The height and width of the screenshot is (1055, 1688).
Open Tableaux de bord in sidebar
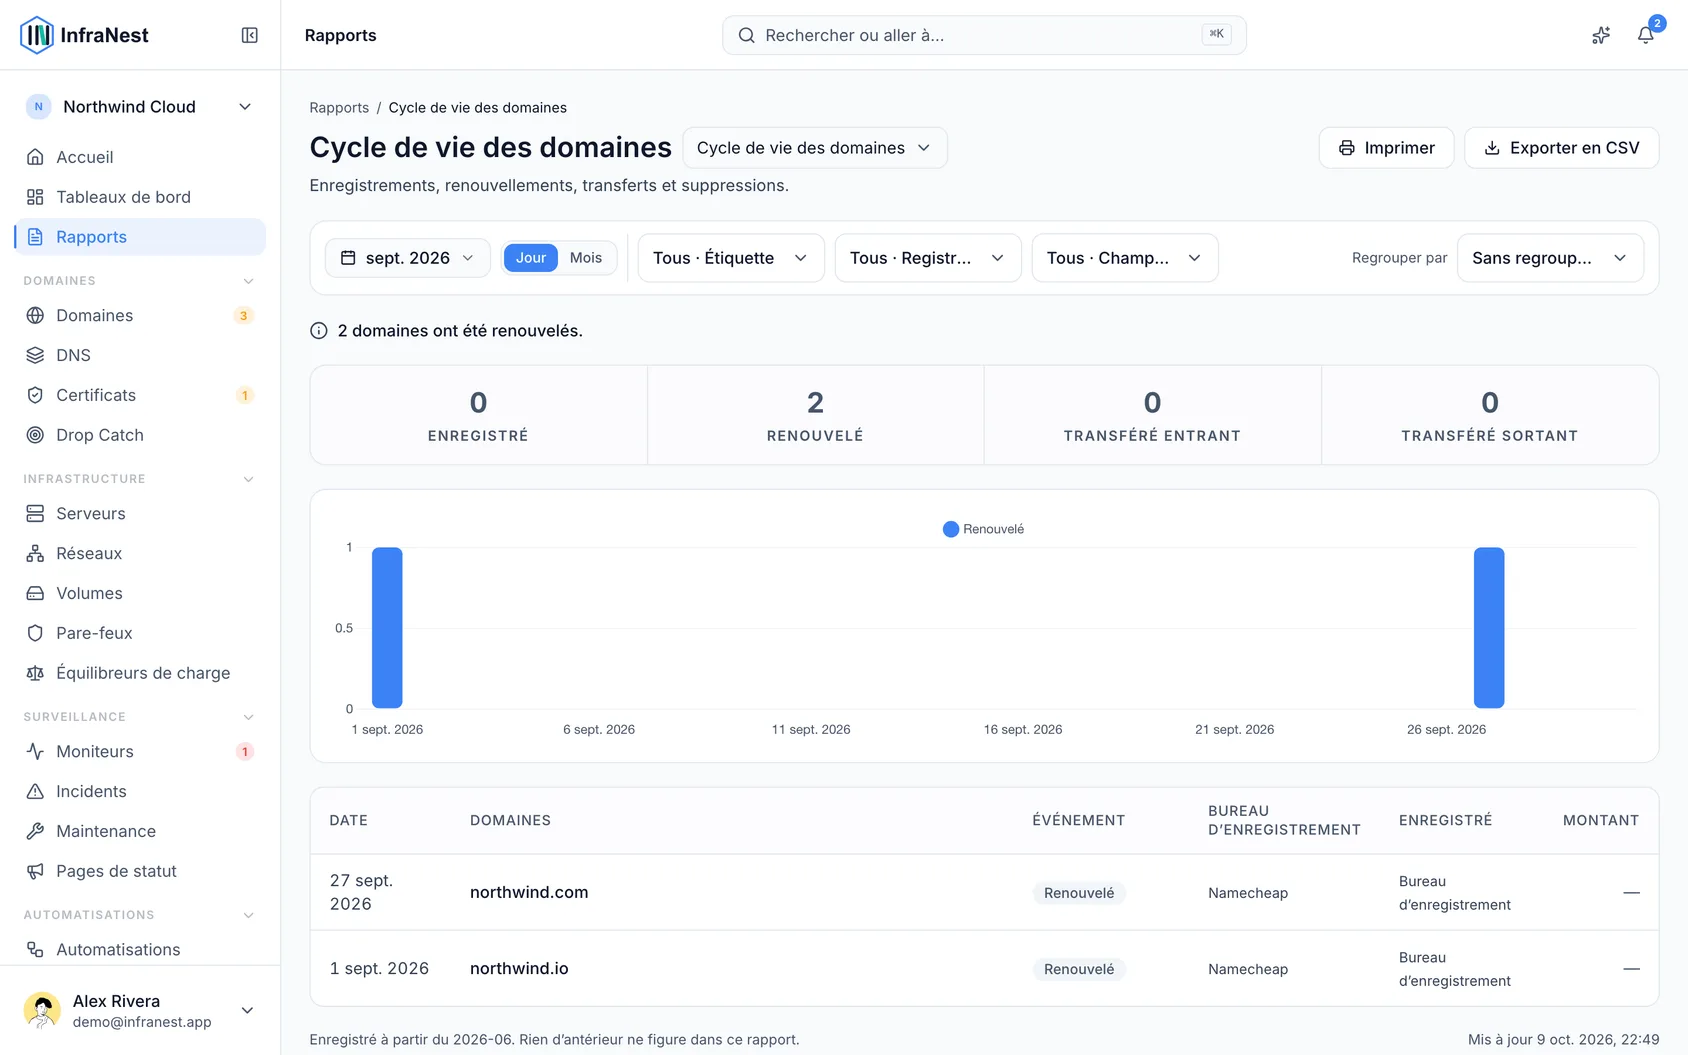tap(140, 197)
